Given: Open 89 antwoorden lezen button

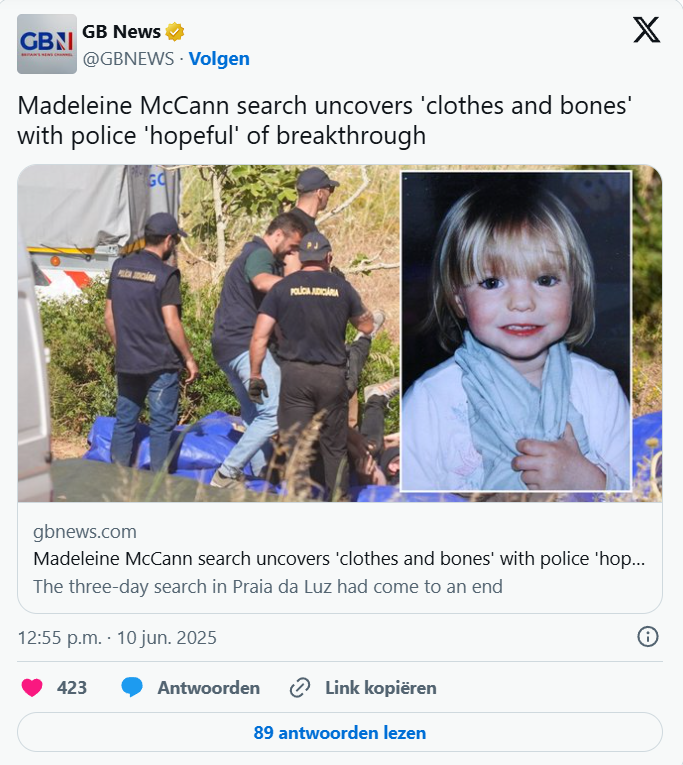Looking at the screenshot, I should [340, 732].
